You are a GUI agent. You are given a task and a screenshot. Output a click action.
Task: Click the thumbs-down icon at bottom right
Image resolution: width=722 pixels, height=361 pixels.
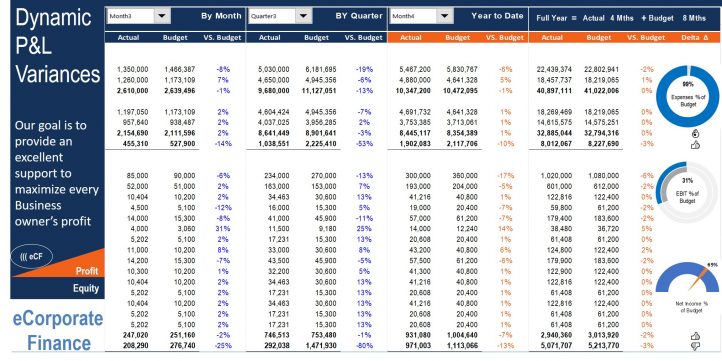point(695,345)
